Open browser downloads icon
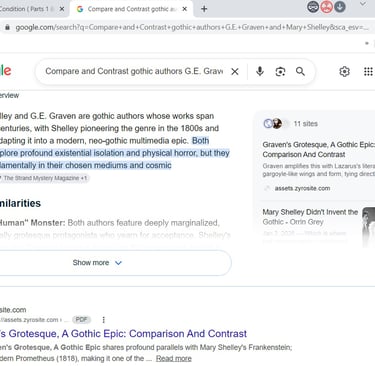The height and width of the screenshot is (366, 375). tap(340, 7)
